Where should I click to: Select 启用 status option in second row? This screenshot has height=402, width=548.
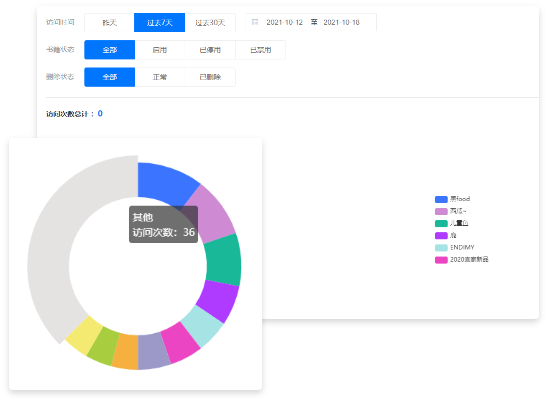160,50
